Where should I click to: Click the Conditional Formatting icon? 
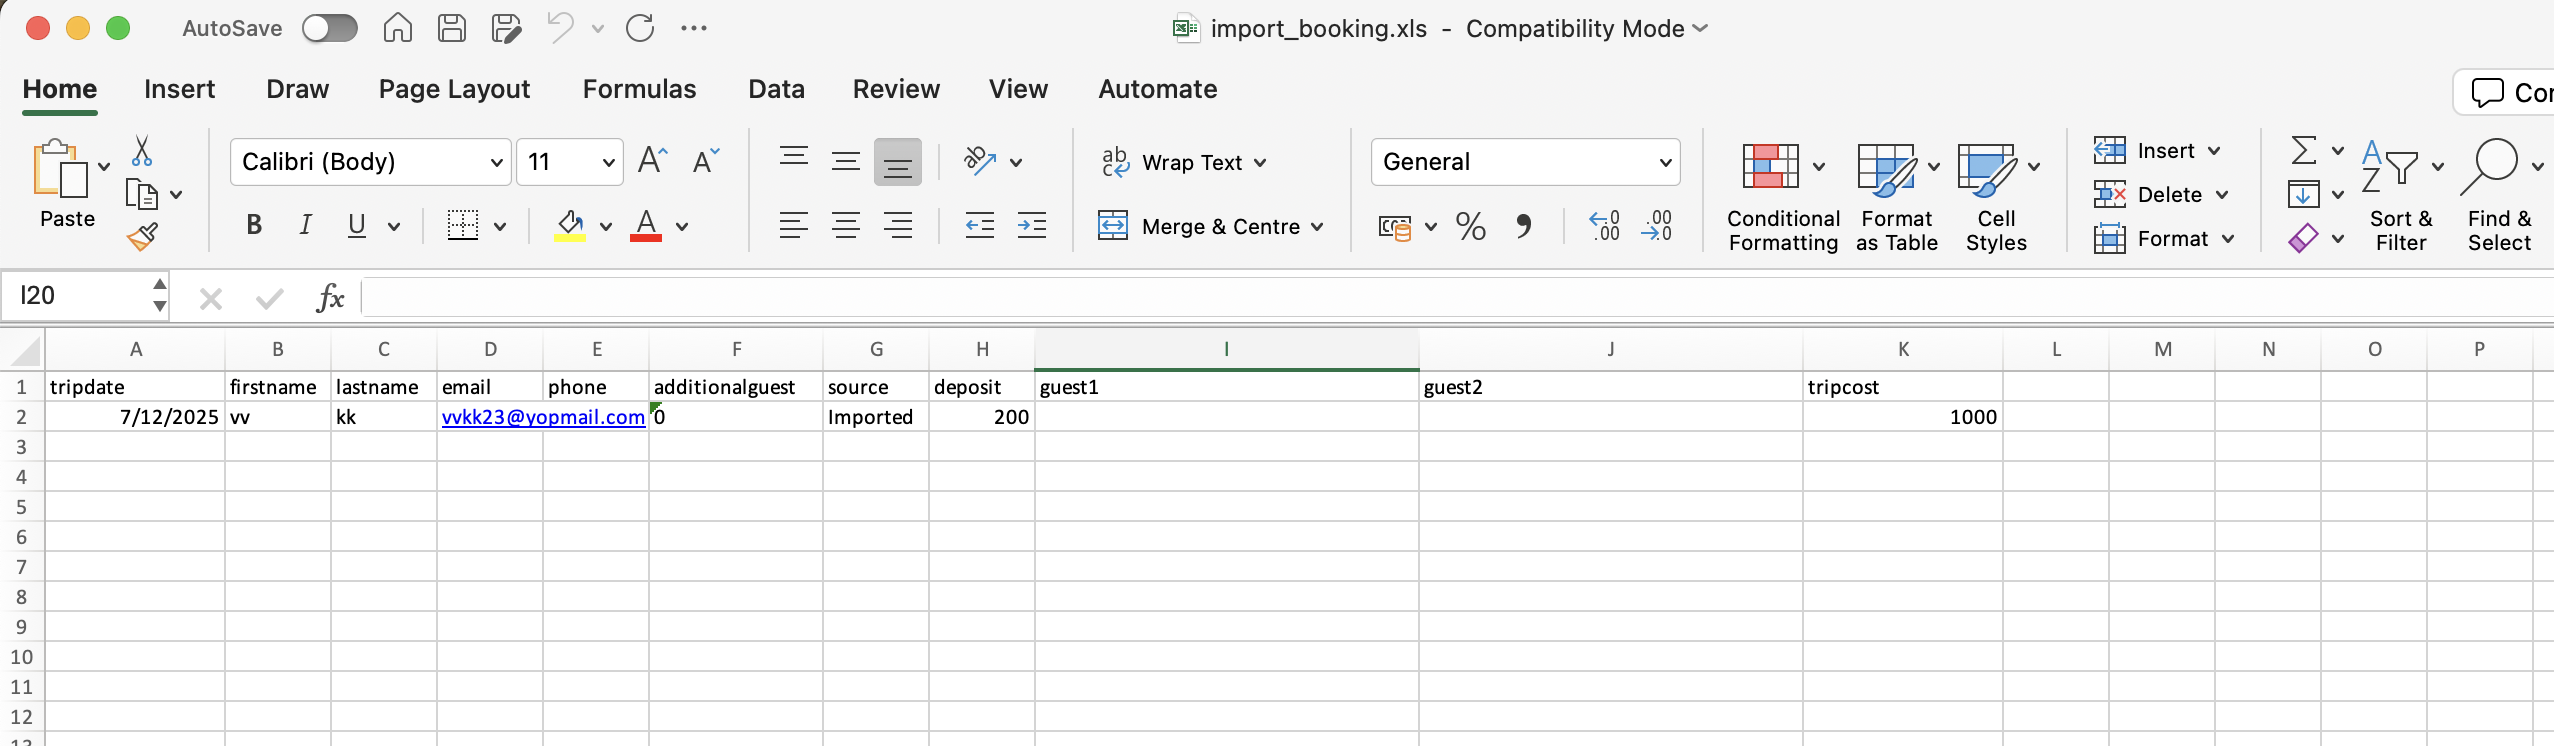click(x=1770, y=167)
